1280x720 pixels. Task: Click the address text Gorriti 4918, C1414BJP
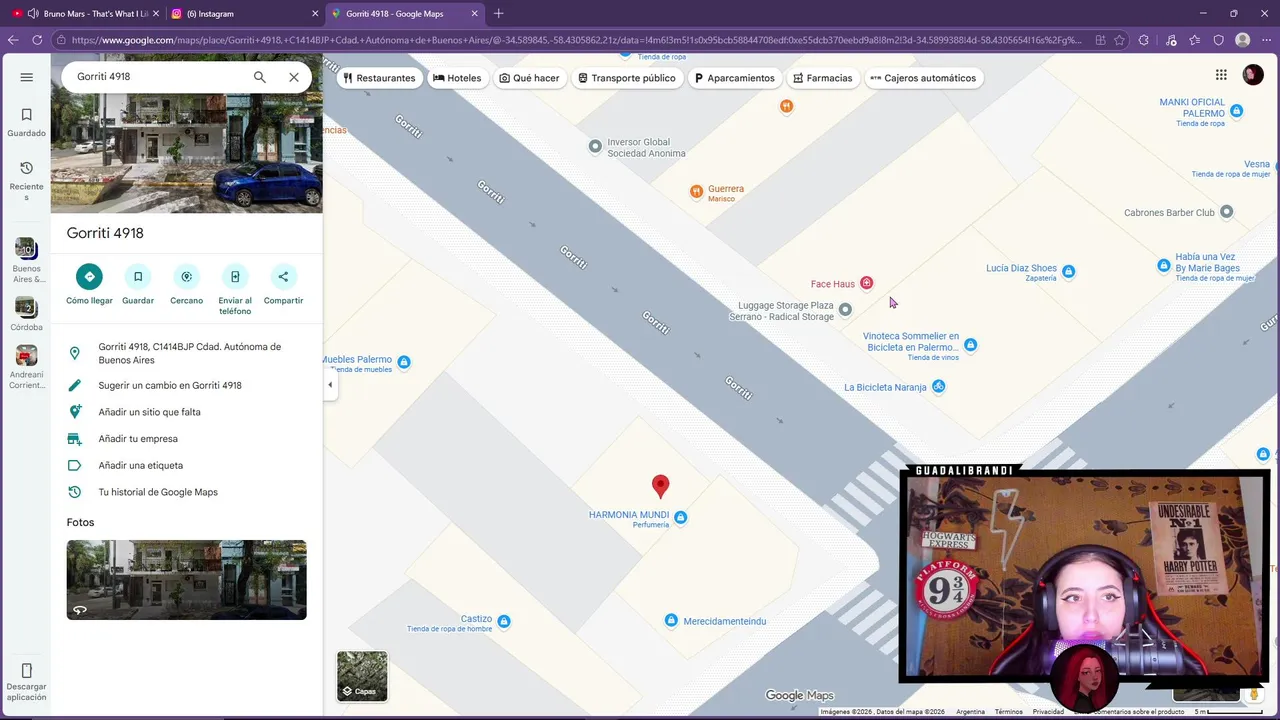point(190,353)
